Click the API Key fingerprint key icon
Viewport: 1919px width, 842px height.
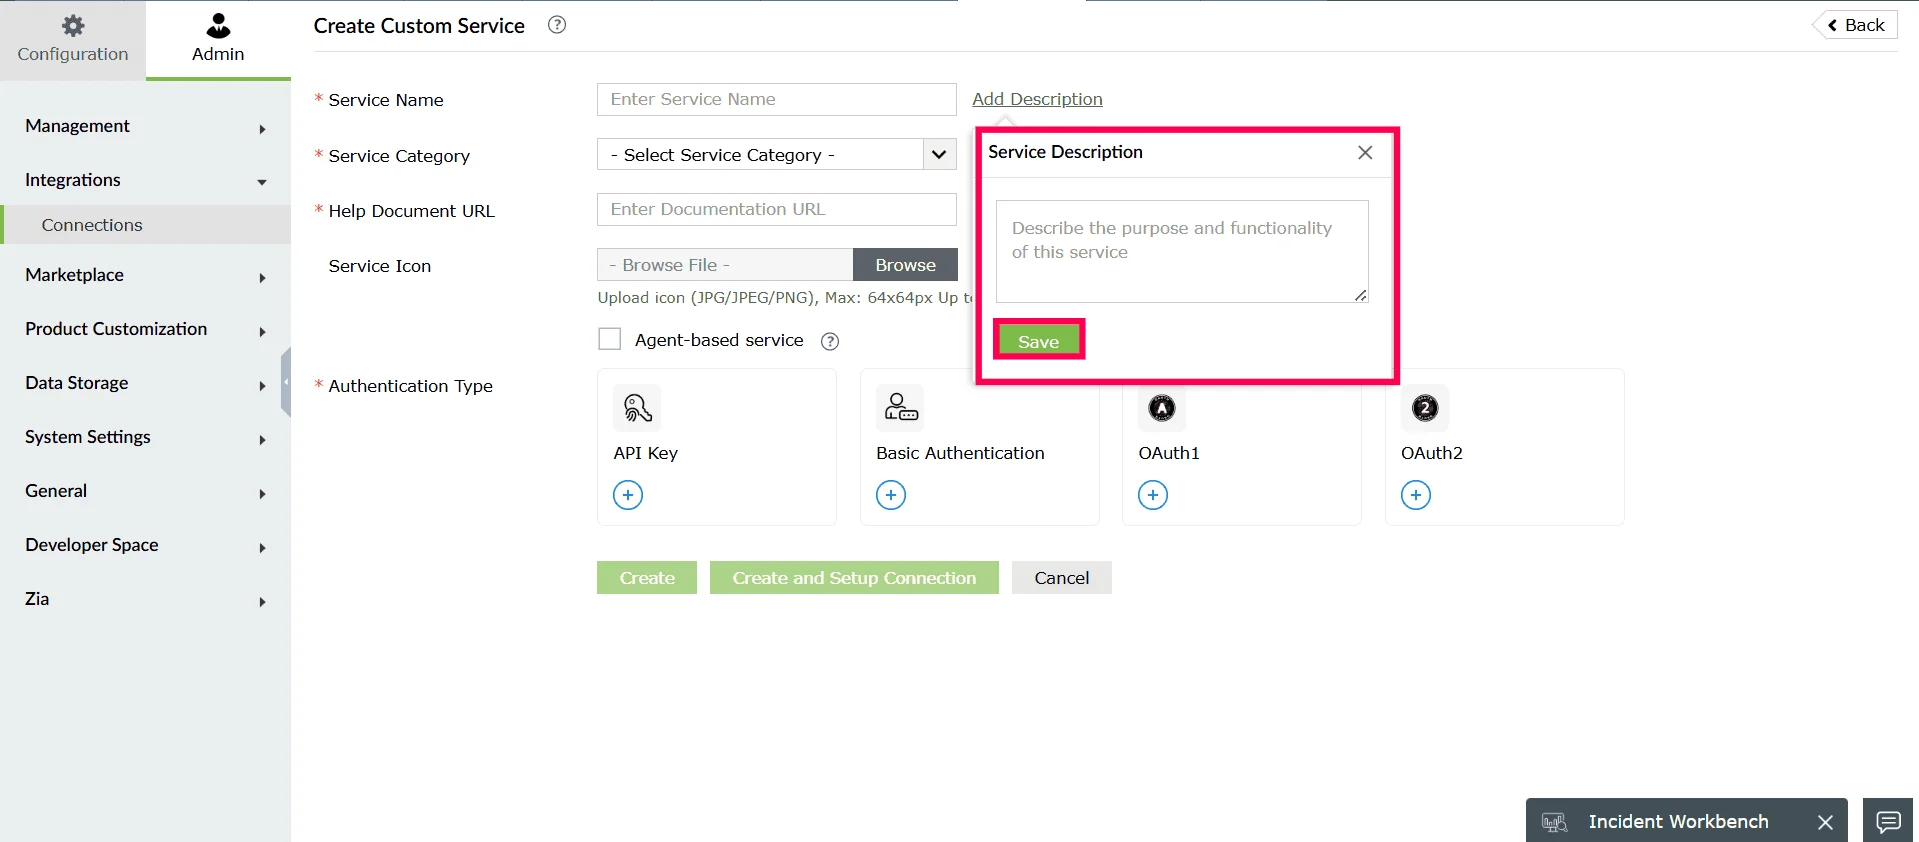pyautogui.click(x=637, y=408)
